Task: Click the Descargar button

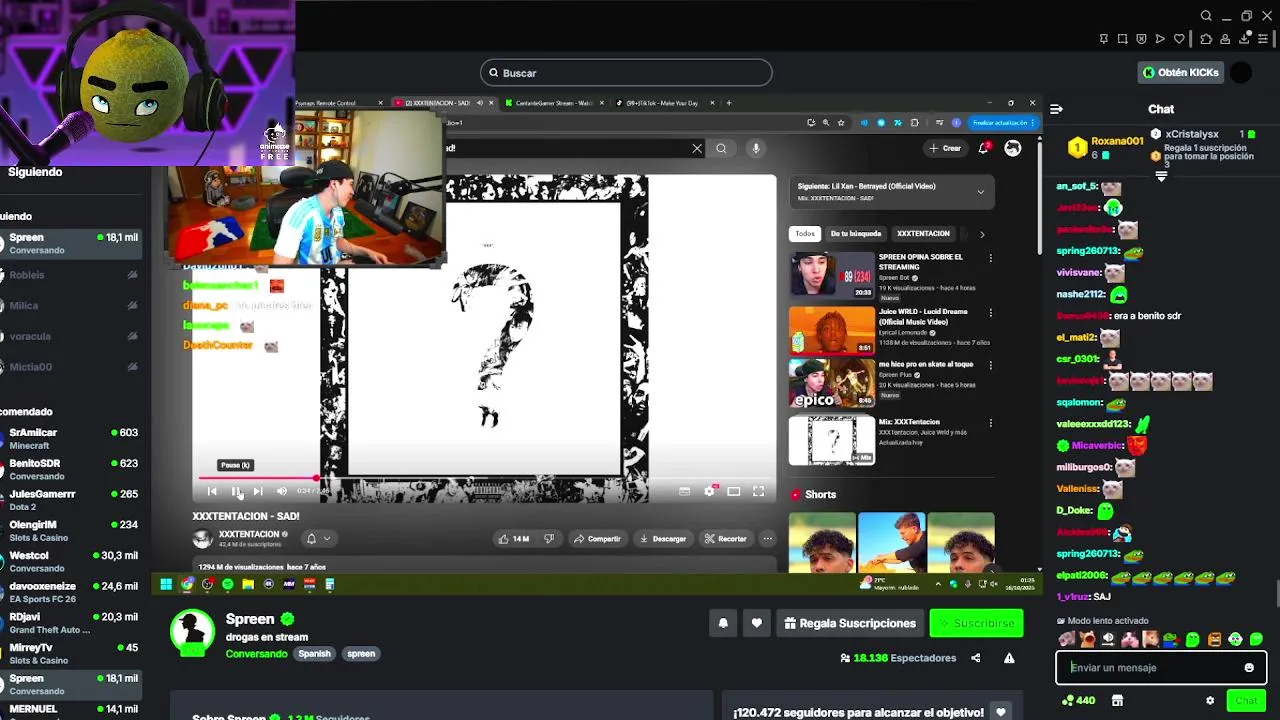Action: pyautogui.click(x=663, y=538)
